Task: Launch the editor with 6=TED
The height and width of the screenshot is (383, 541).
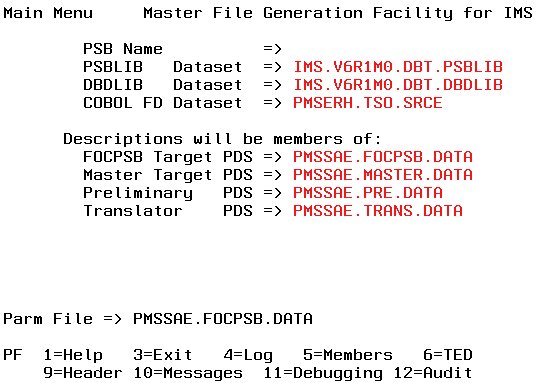Action: coord(448,355)
